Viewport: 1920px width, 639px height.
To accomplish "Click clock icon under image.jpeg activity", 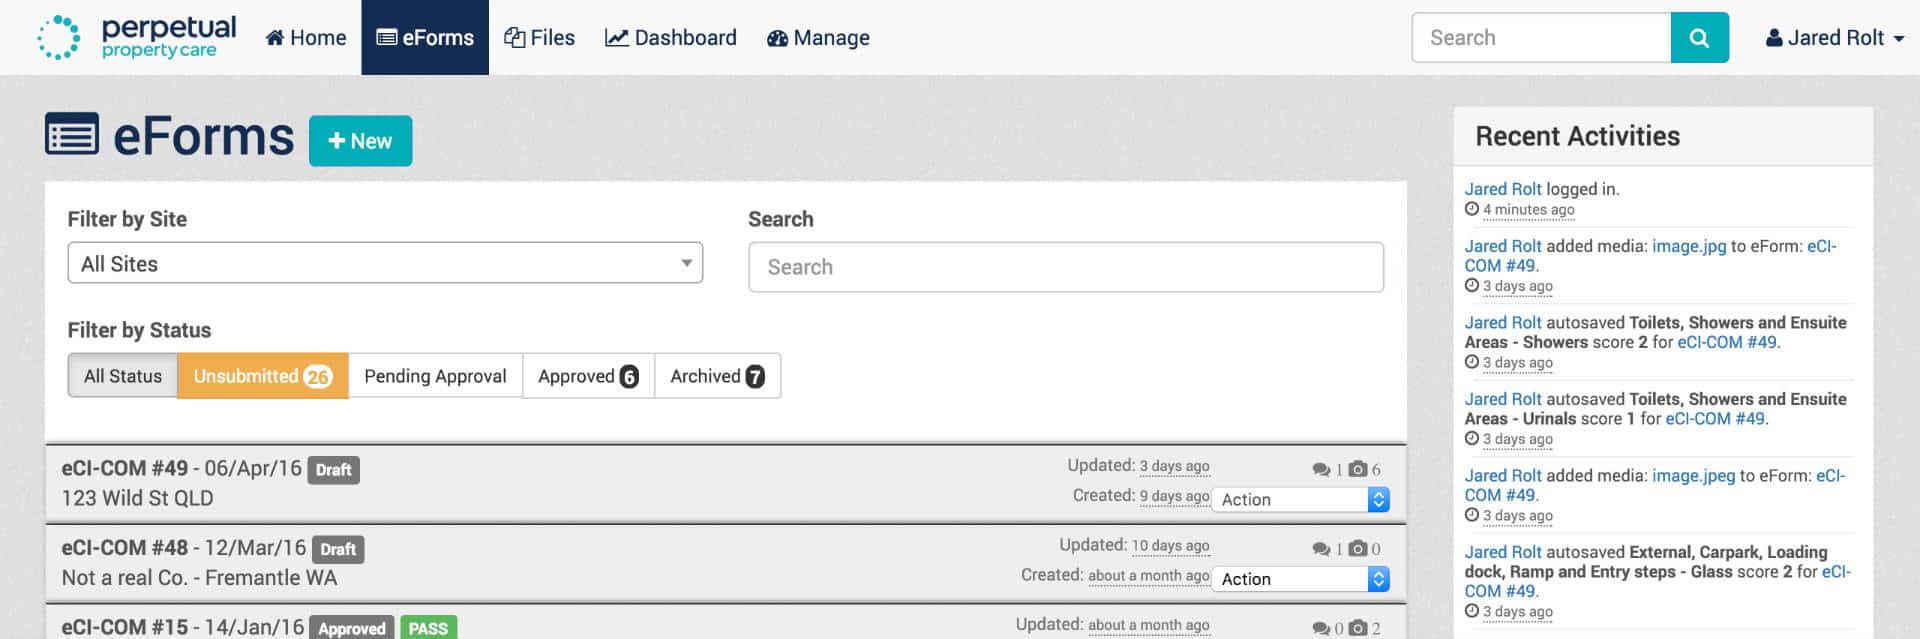I will click(x=1472, y=515).
